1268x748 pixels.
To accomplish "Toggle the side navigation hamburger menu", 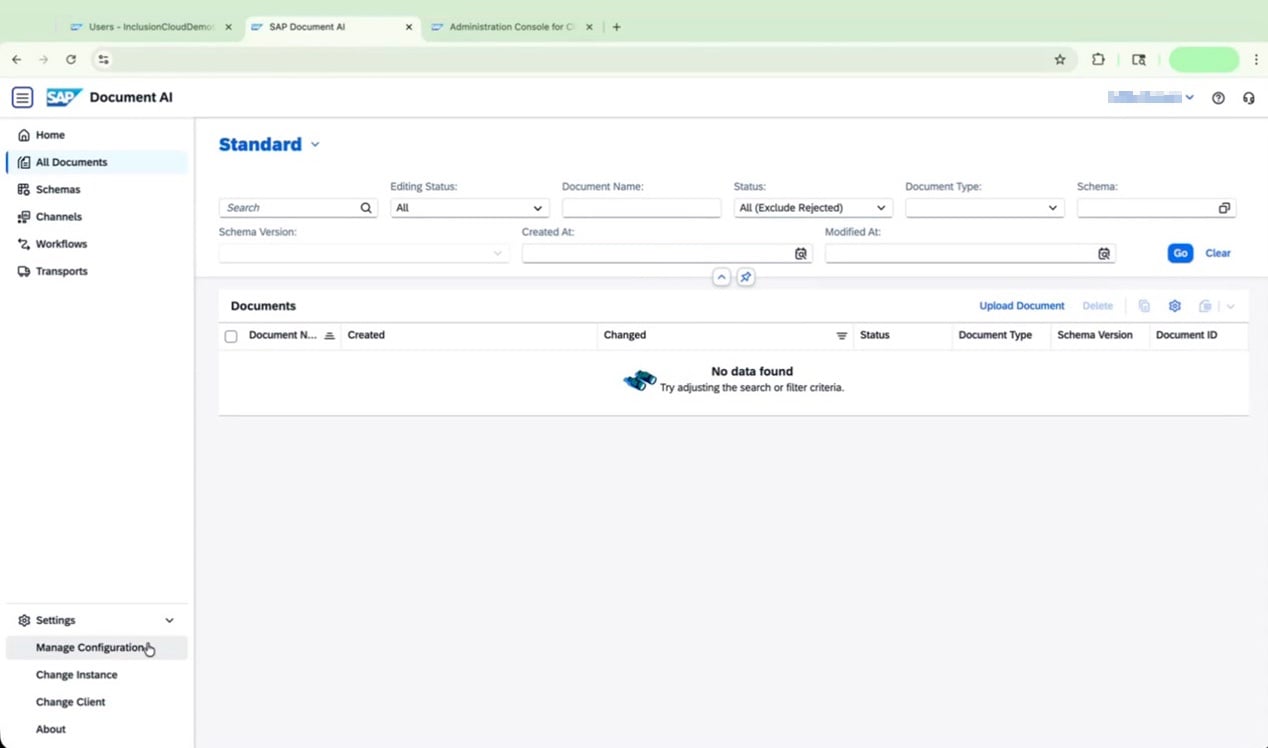I will (x=22, y=97).
